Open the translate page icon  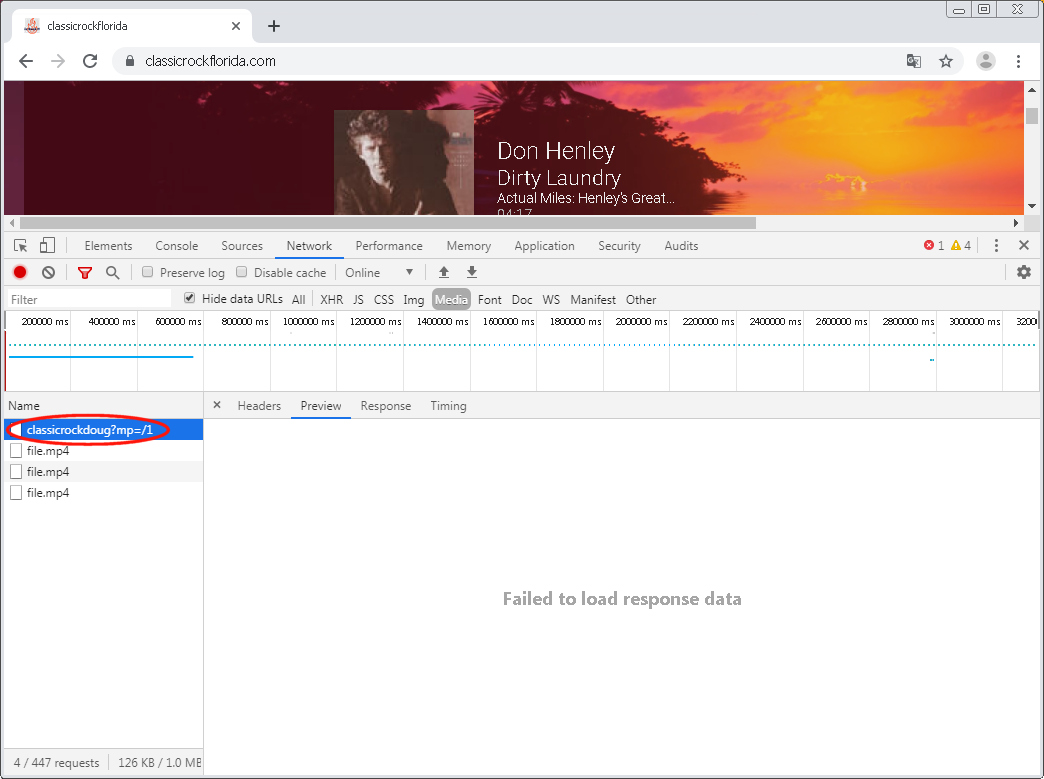(x=914, y=61)
